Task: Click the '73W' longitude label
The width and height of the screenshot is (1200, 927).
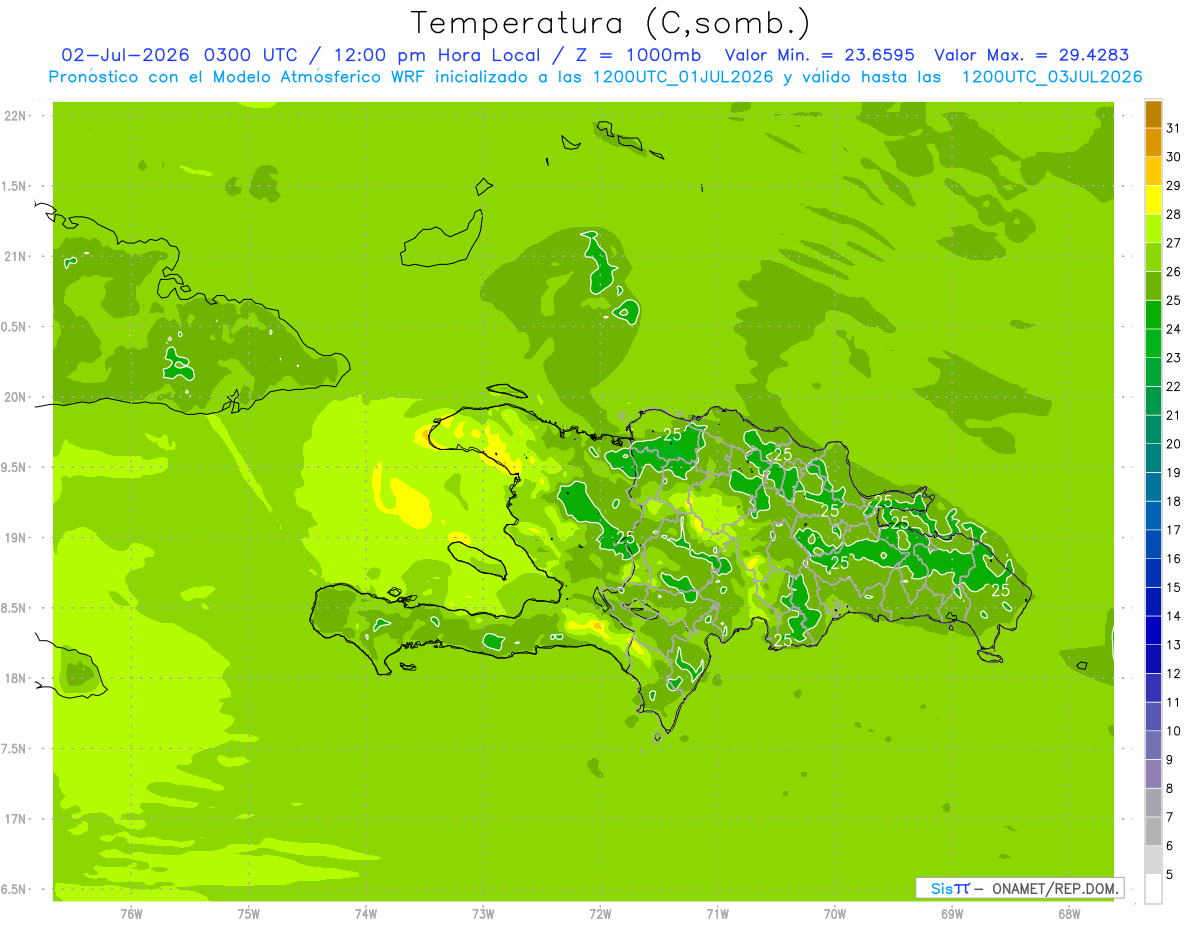Action: point(483,914)
